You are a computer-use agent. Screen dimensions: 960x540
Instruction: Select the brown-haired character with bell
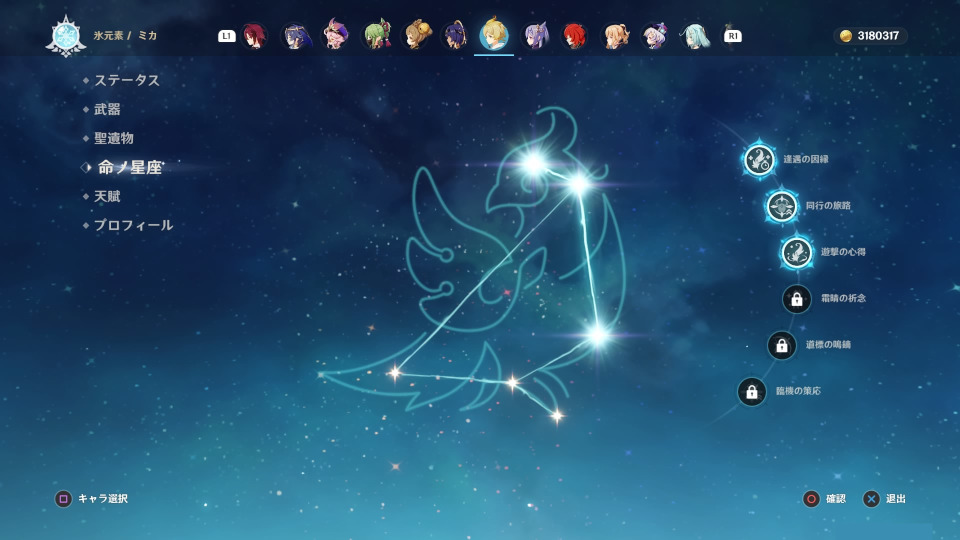pyautogui.click(x=418, y=36)
